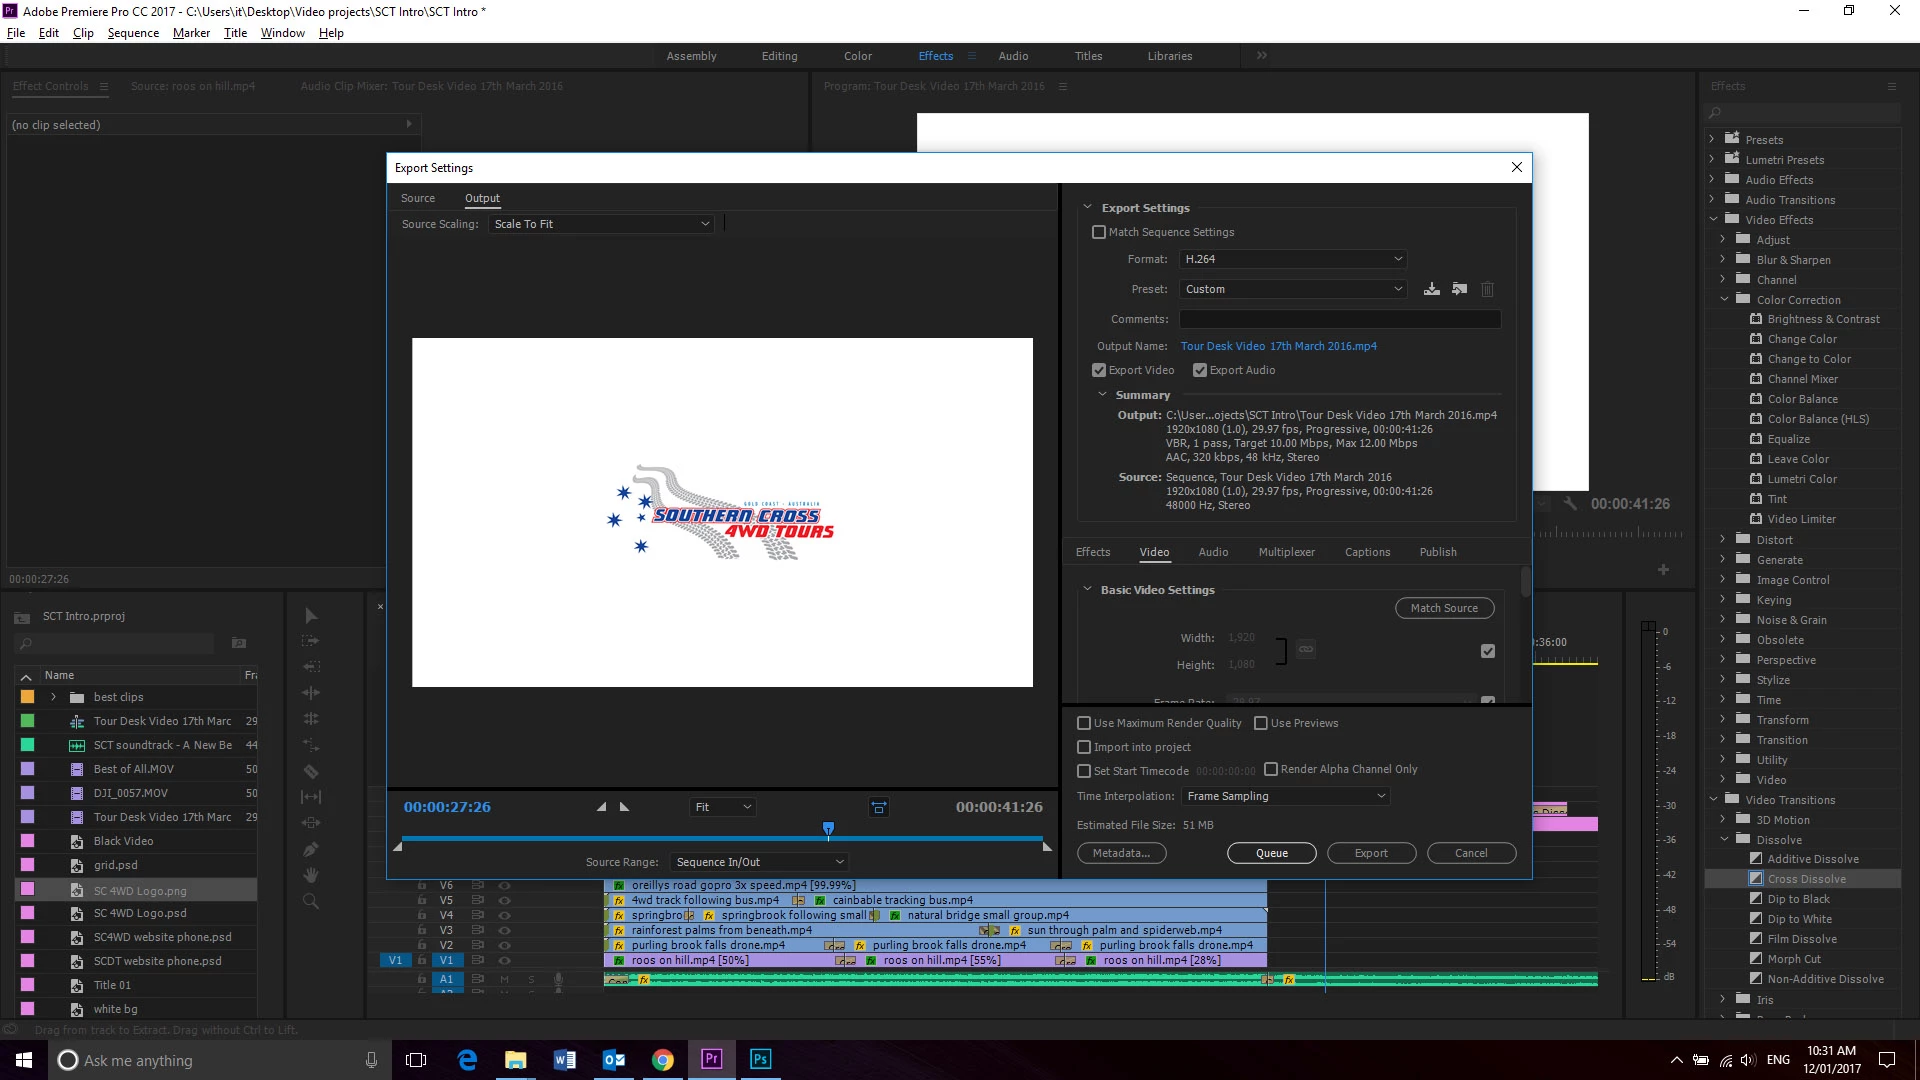Enable Match Sequence Settings checkbox
Screen dimensions: 1920x1080
1099,232
